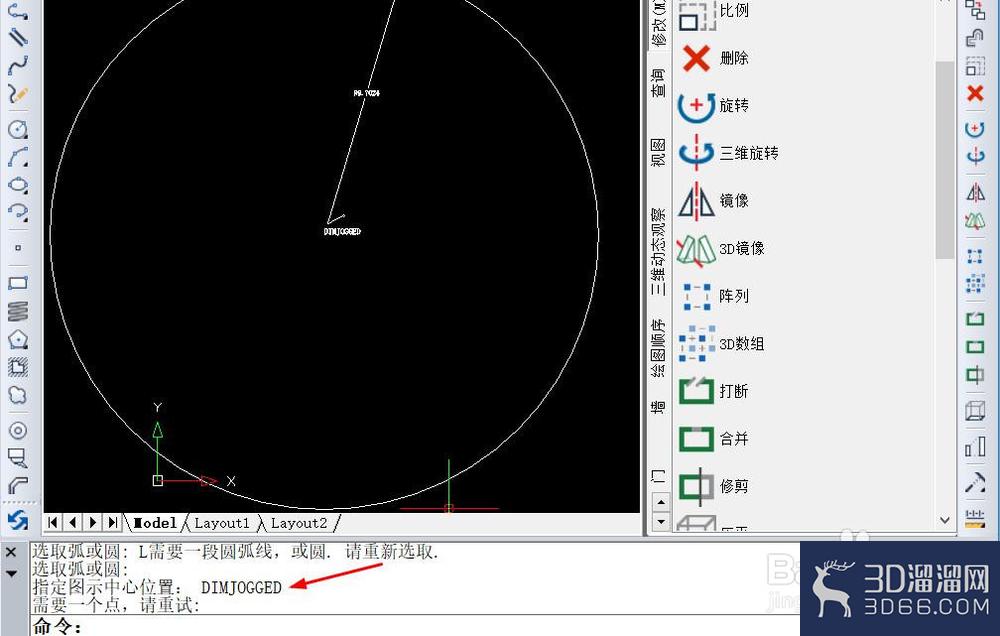This screenshot has height=636, width=1000.
Task: Open the 绘图顺序 vertical palette tab
Action: click(658, 348)
